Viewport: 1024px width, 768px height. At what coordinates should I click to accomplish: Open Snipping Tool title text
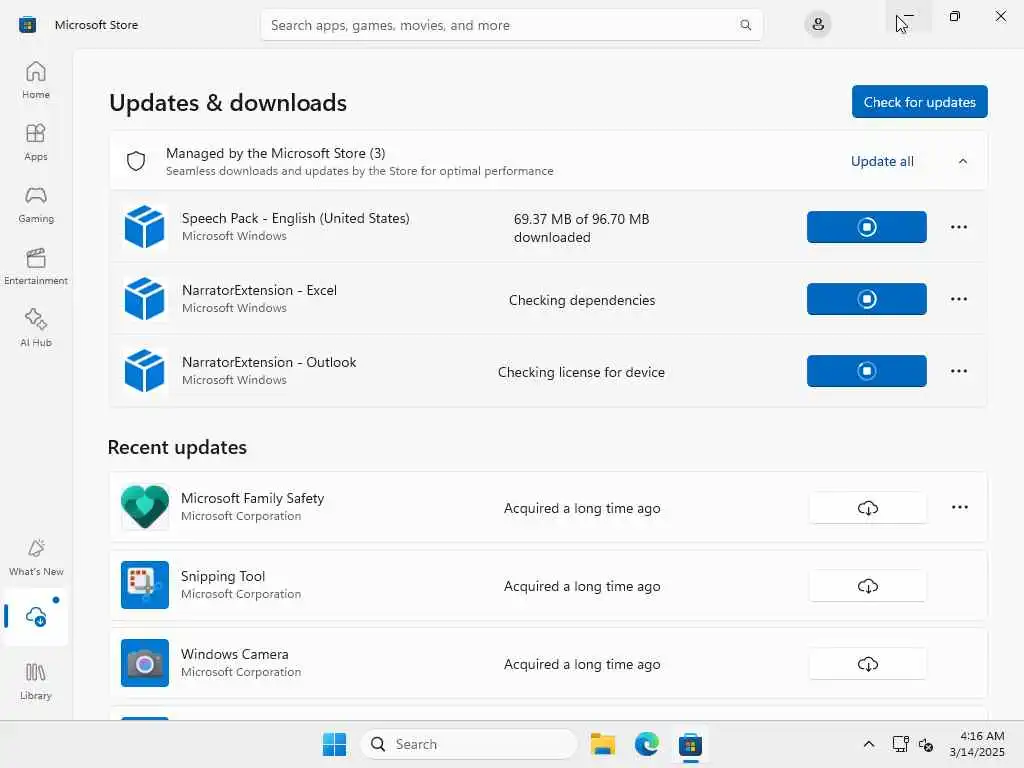click(223, 576)
